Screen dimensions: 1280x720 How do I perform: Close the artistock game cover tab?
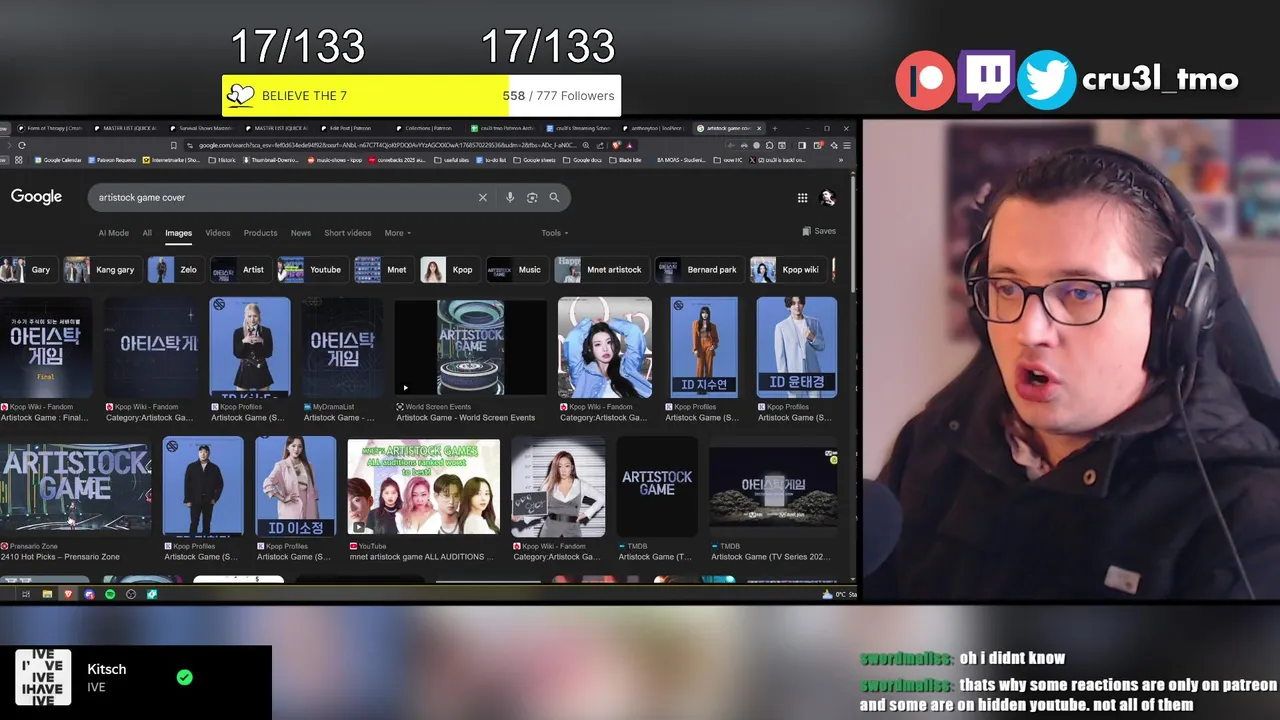click(759, 128)
